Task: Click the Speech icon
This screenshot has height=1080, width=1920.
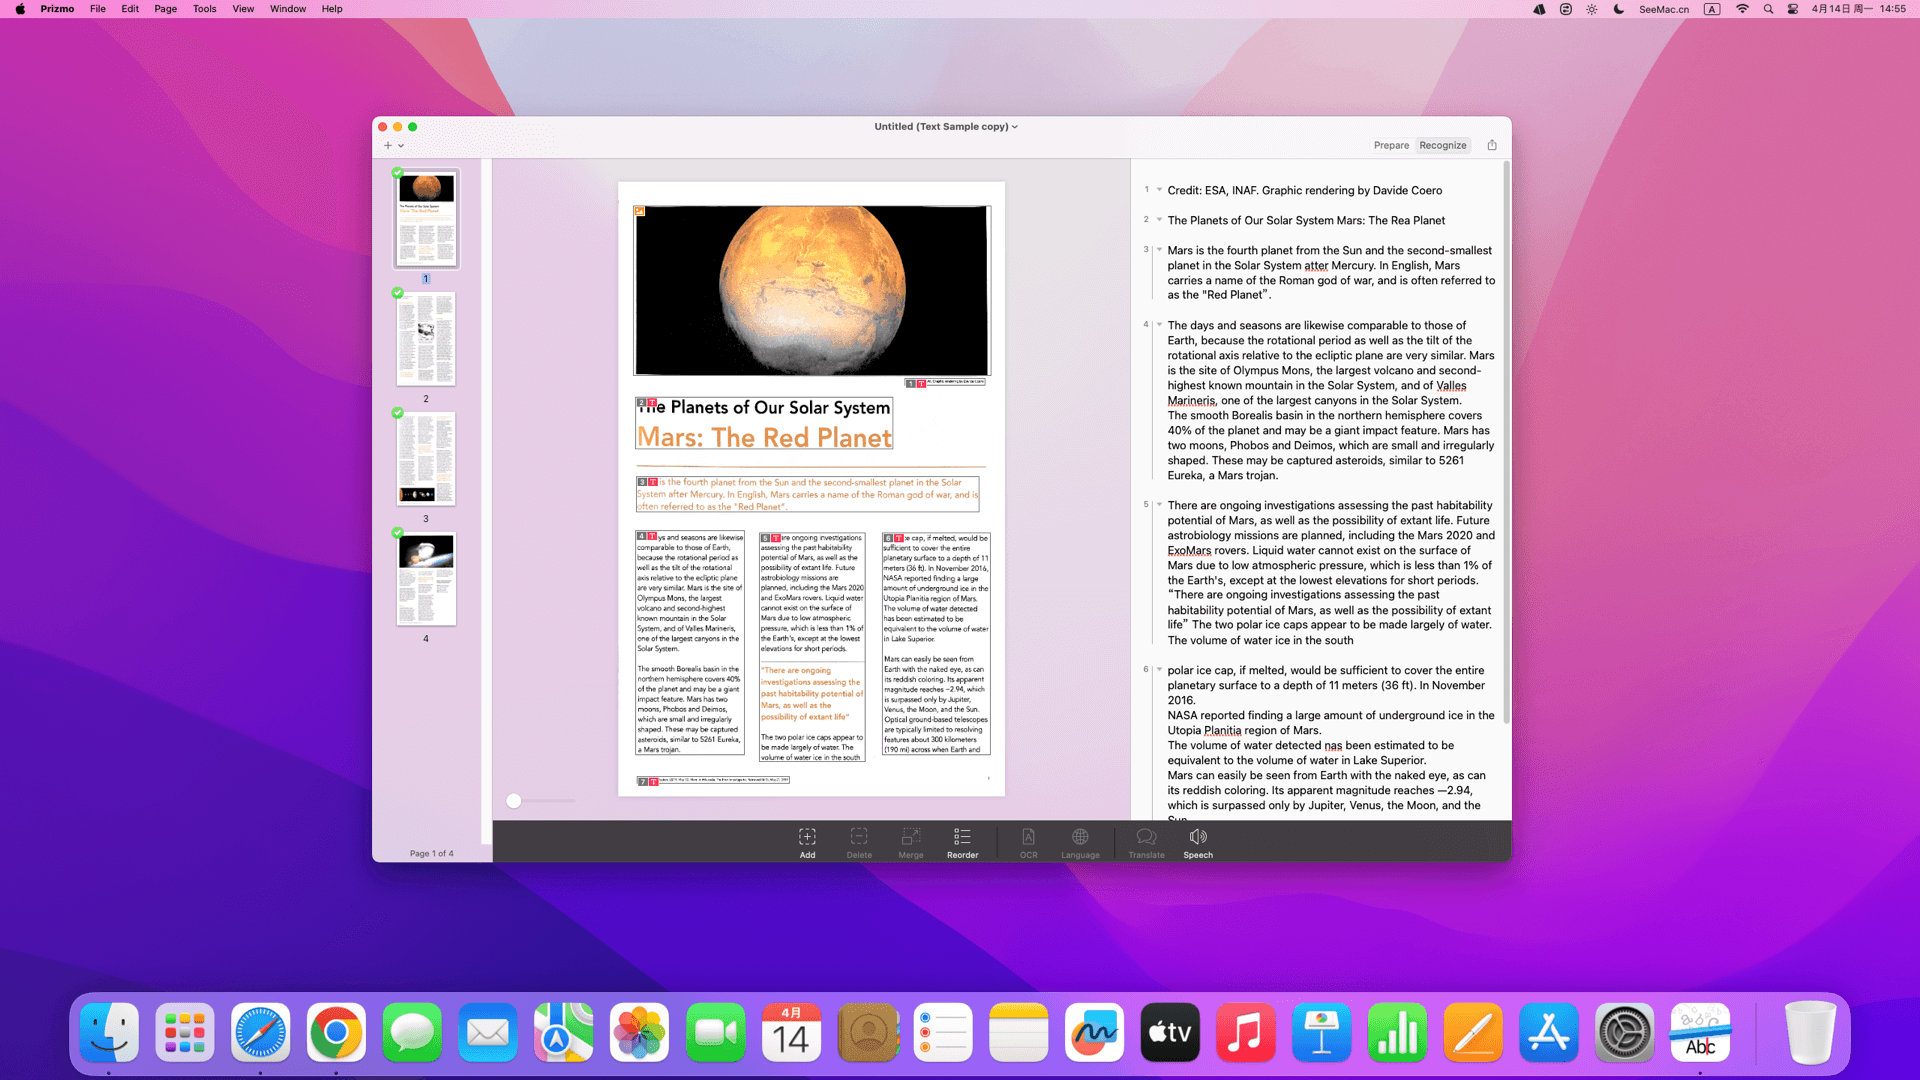Action: click(x=1197, y=837)
